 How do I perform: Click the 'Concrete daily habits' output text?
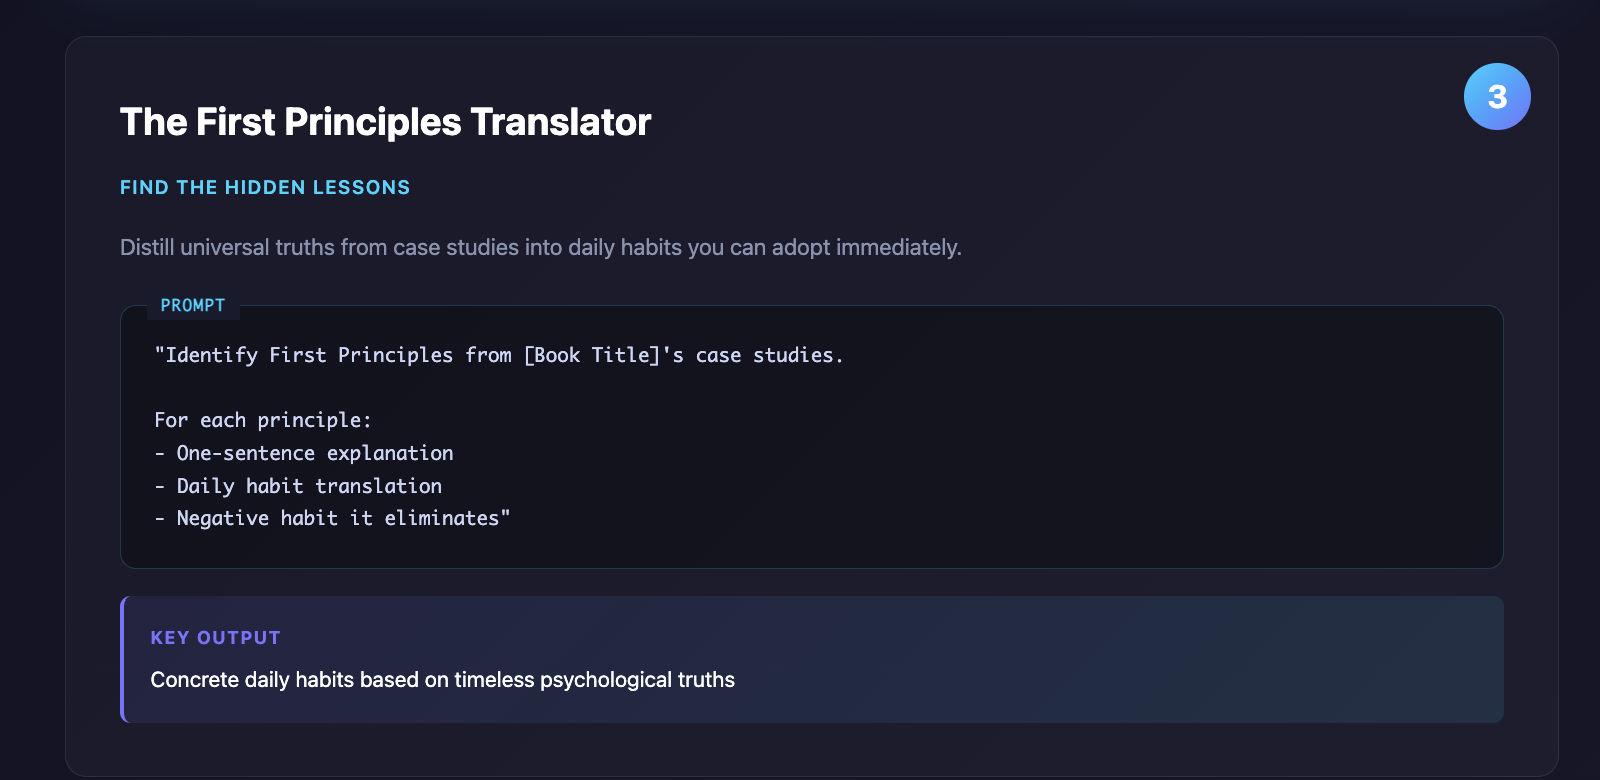[x=442, y=680]
